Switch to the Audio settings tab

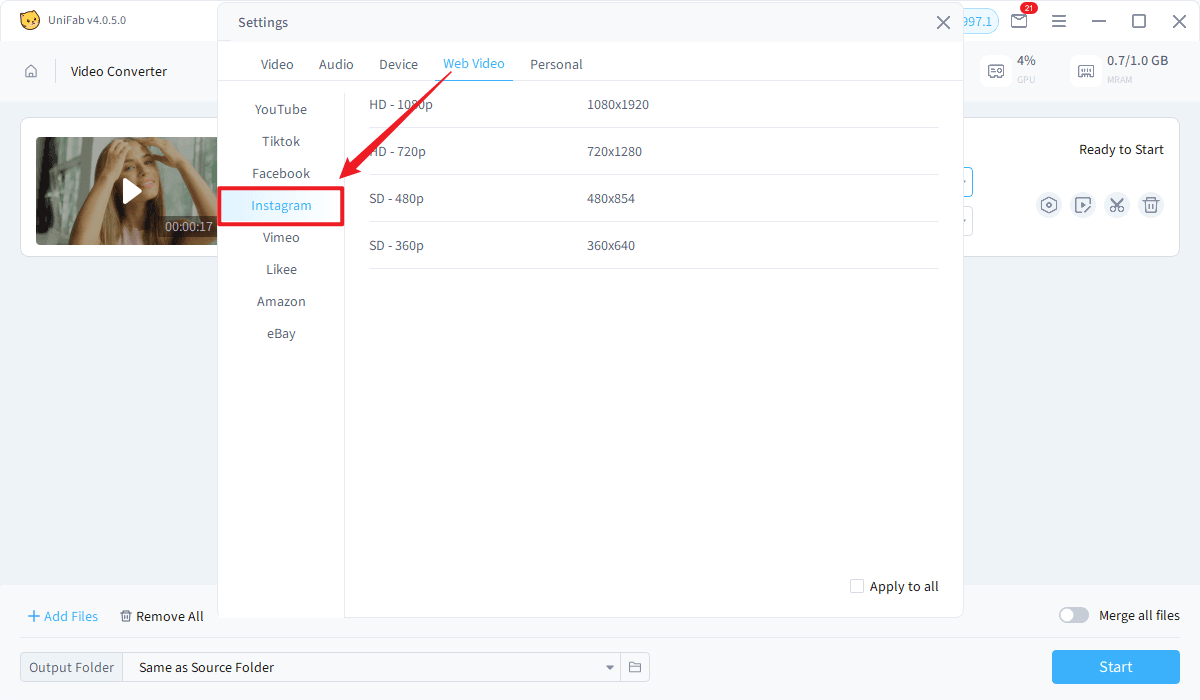point(336,64)
